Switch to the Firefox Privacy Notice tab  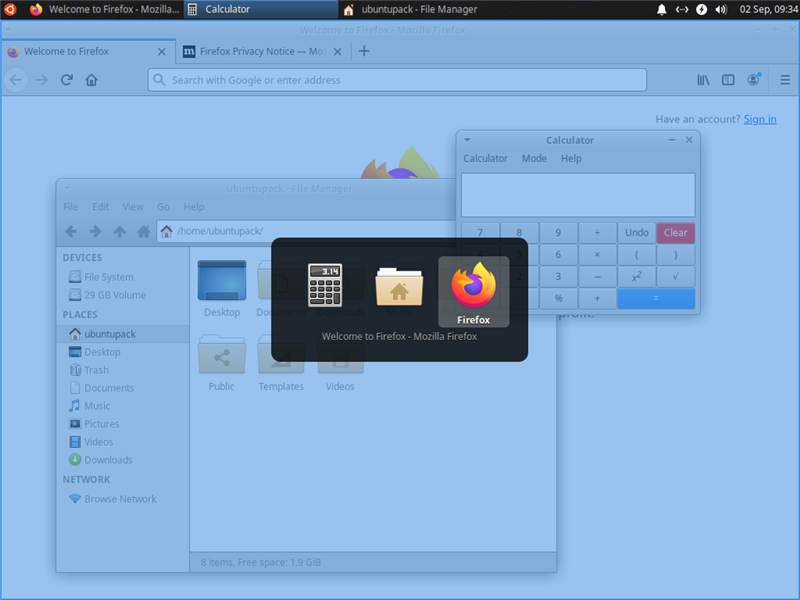(x=263, y=52)
